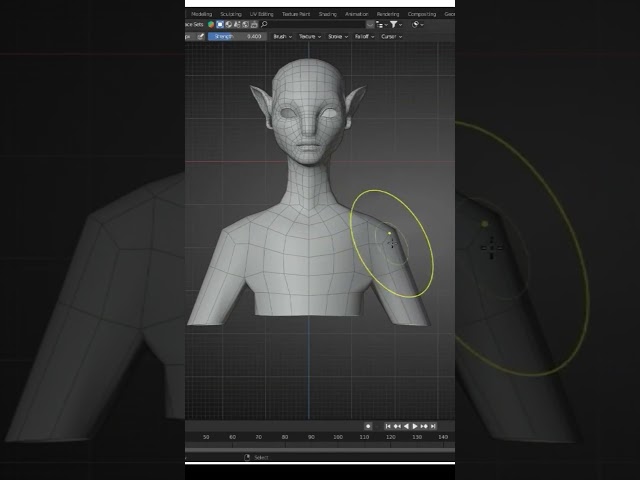Toggle the auto keying record button
The width and height of the screenshot is (640, 480).
click(368, 426)
